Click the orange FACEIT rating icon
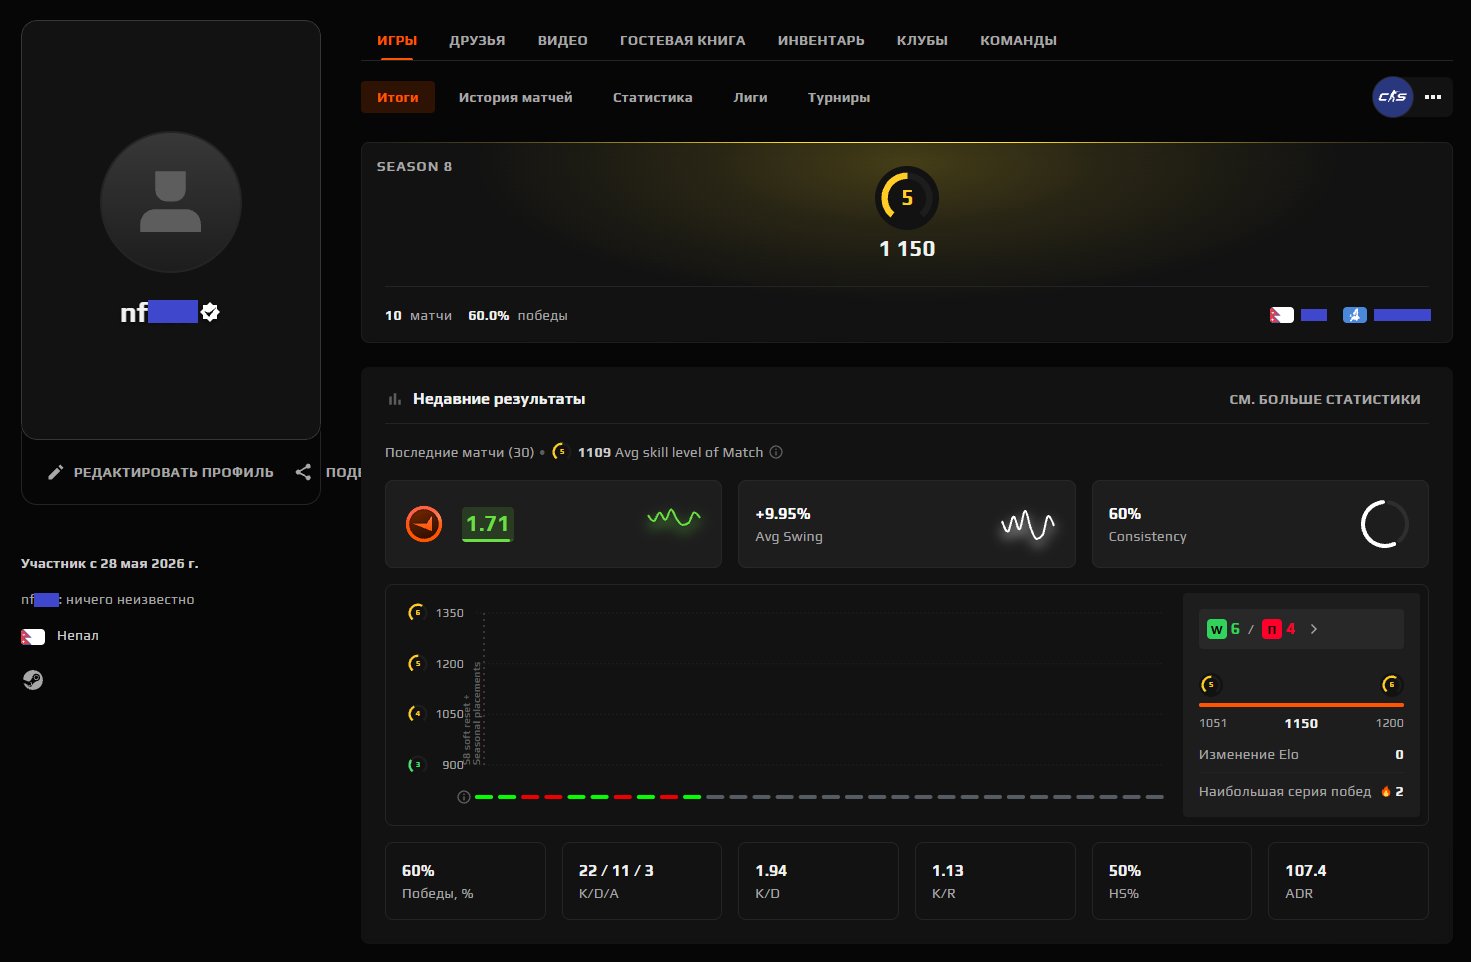The image size is (1471, 962). (424, 524)
